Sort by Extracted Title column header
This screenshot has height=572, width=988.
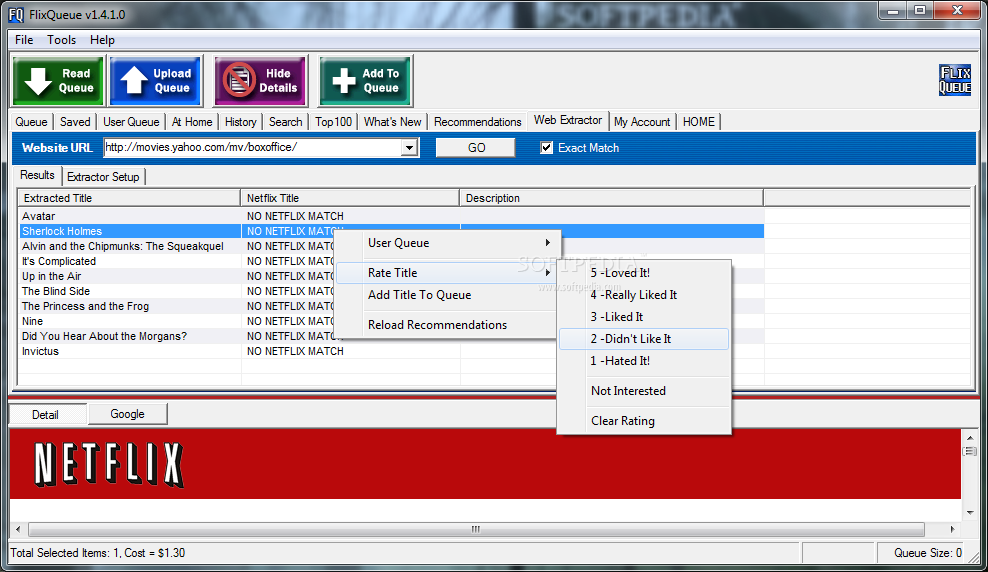coord(129,198)
